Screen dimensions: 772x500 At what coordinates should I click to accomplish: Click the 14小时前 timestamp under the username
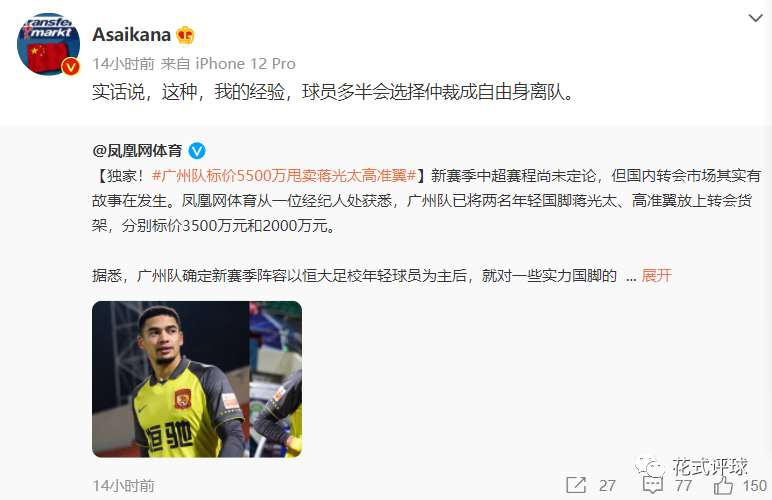pyautogui.click(x=123, y=63)
